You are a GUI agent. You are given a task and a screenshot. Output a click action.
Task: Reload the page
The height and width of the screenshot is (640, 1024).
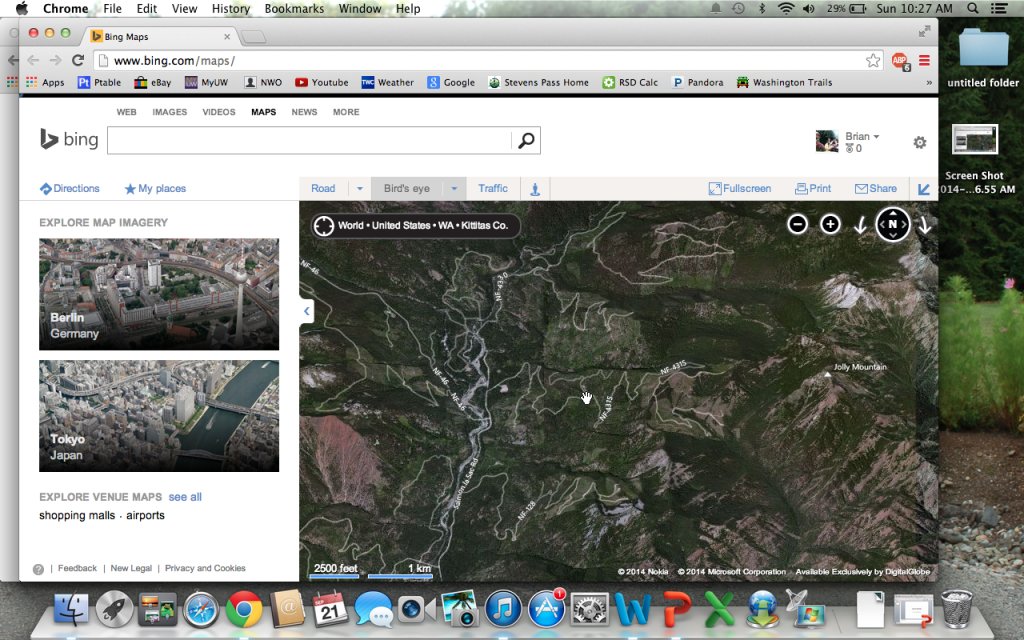pos(78,61)
